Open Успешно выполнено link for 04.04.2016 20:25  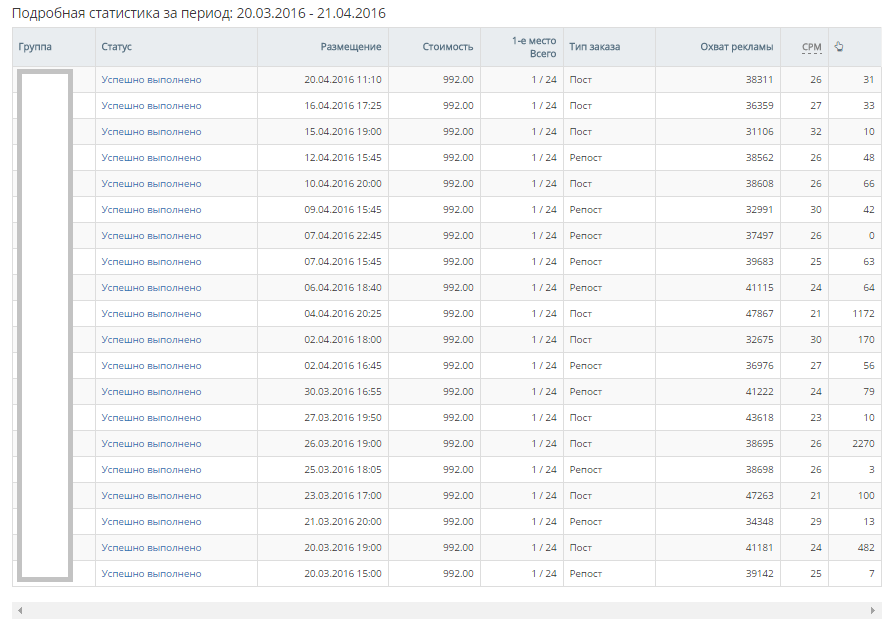pos(151,314)
